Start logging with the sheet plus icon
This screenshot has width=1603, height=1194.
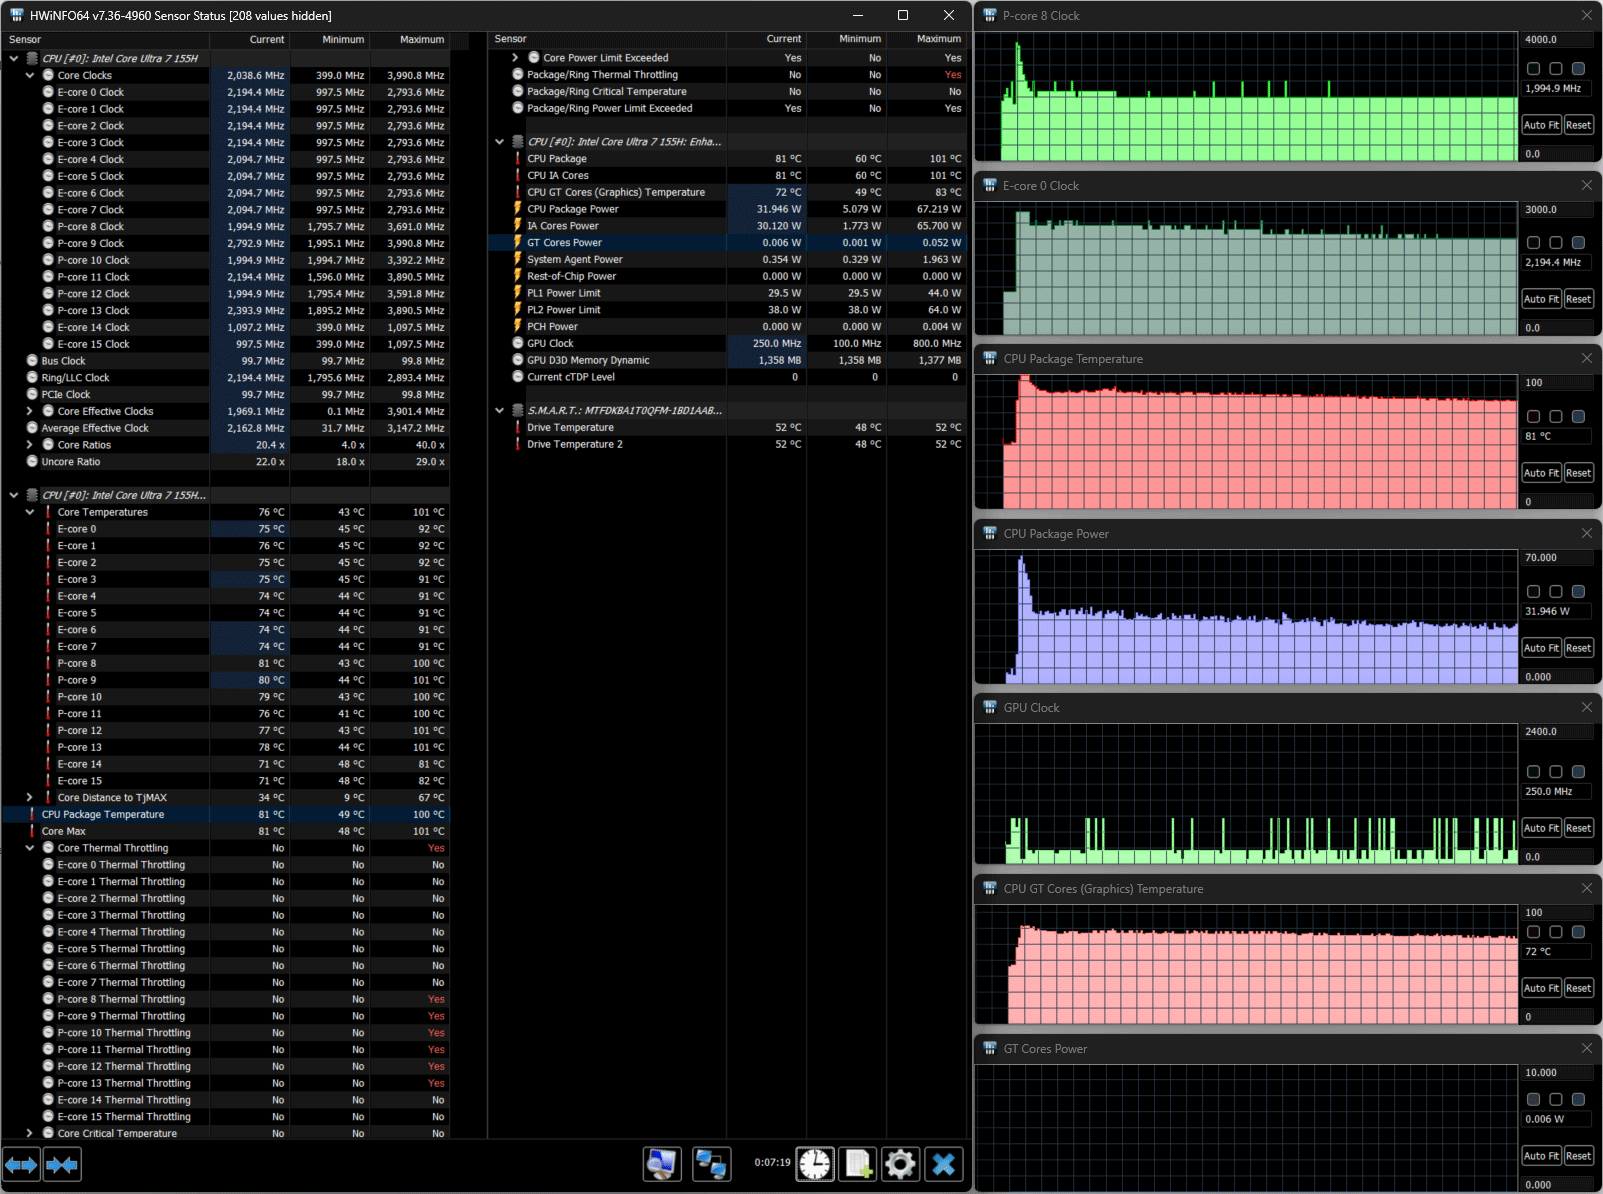coord(858,1164)
